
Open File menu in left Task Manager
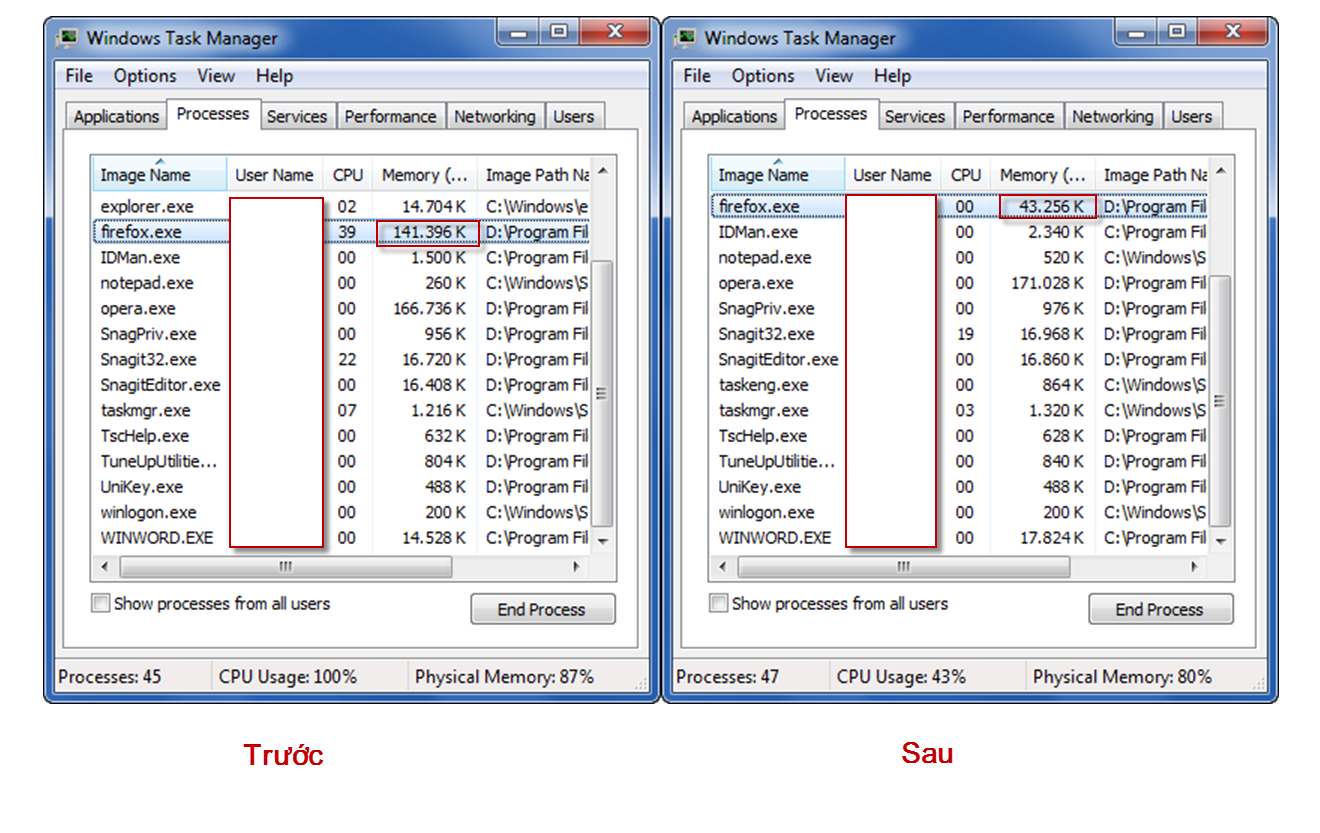pyautogui.click(x=79, y=76)
